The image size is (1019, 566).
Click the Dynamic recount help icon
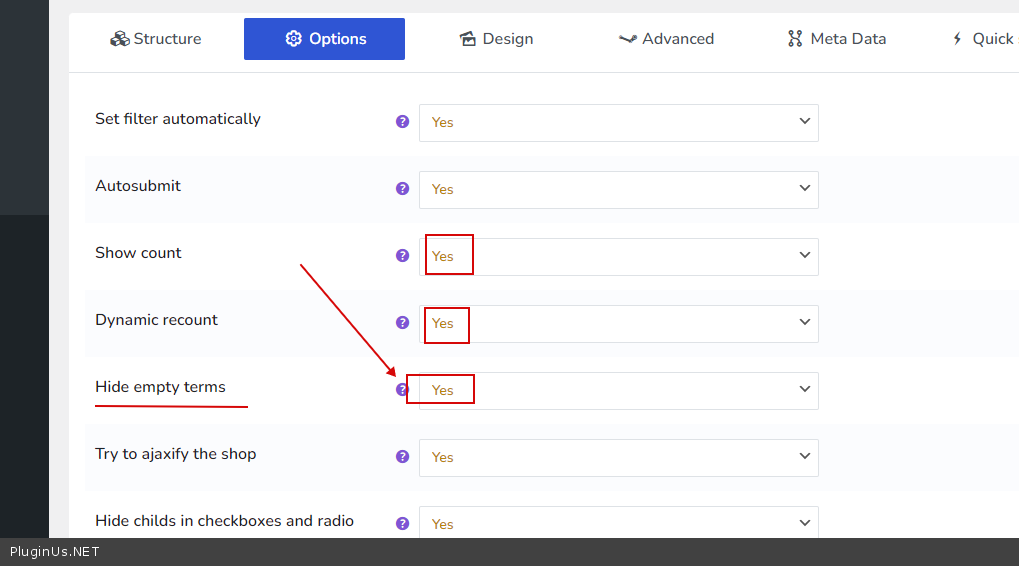402,323
